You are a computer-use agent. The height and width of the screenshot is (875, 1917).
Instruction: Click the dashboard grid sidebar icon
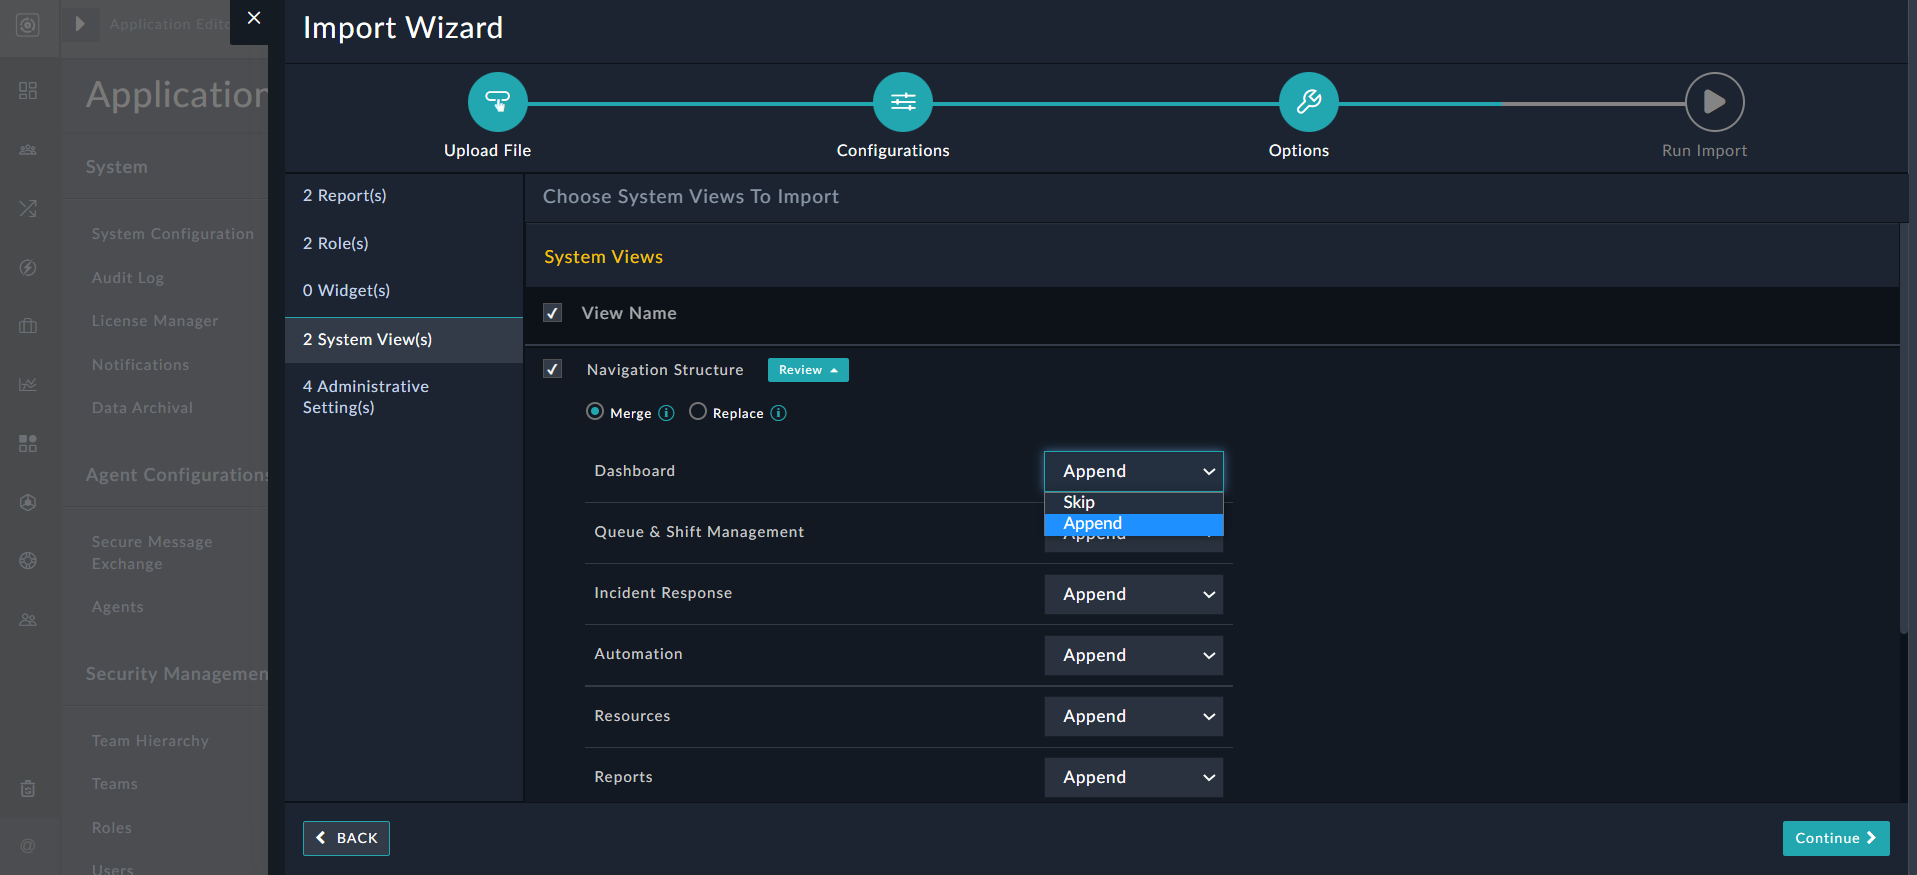(28, 91)
